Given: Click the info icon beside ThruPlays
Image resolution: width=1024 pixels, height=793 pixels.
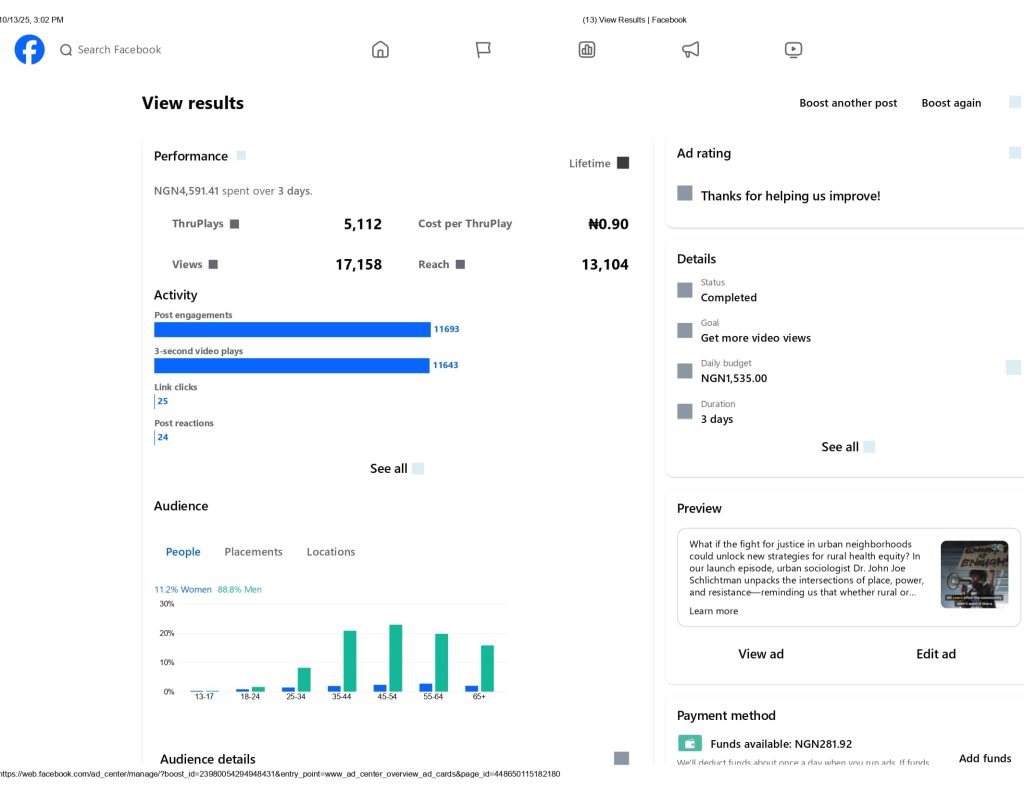Looking at the screenshot, I should [x=234, y=224].
